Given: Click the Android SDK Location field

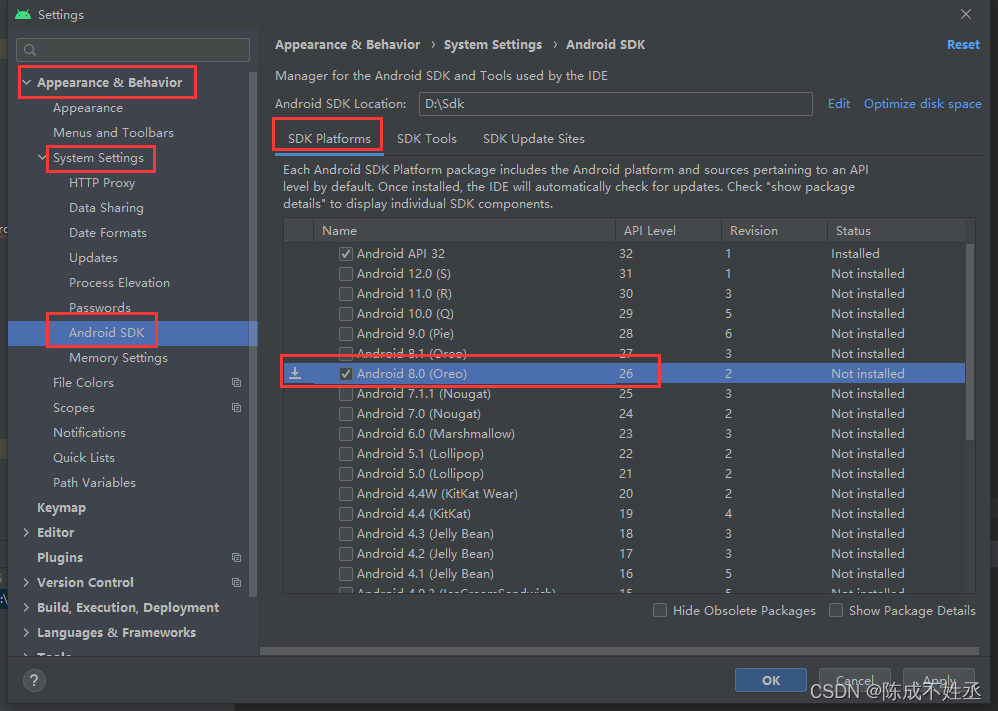Looking at the screenshot, I should 615,104.
